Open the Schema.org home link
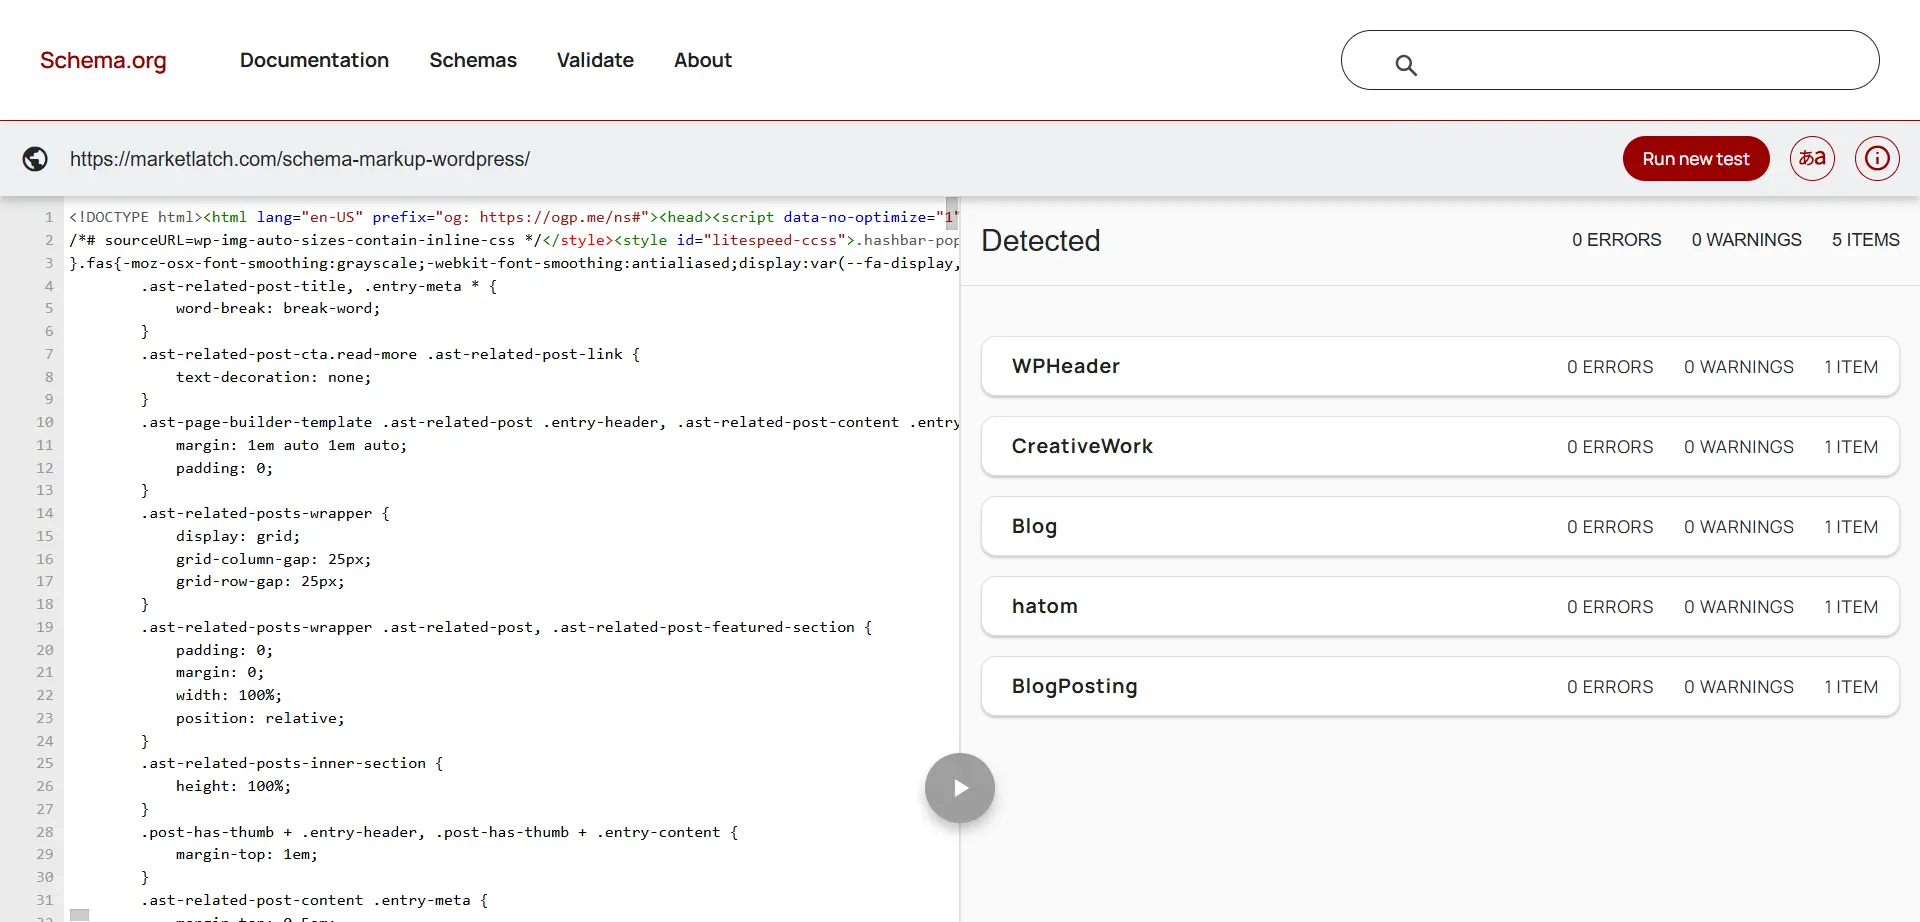The width and height of the screenshot is (1920, 922). [103, 60]
